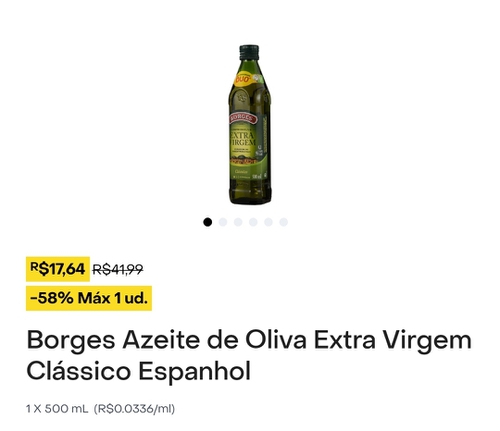
Task: Select the R$0.0336/ml unit price
Action: (134, 409)
